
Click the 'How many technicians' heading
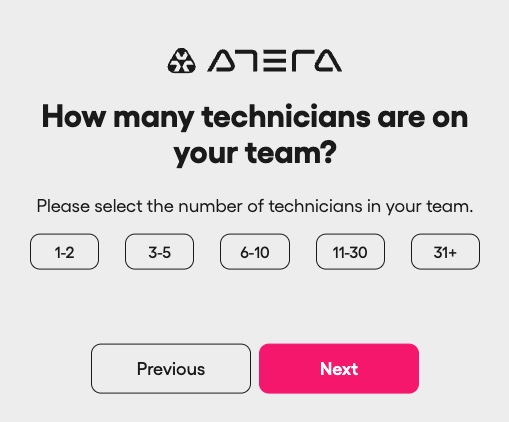pos(255,135)
